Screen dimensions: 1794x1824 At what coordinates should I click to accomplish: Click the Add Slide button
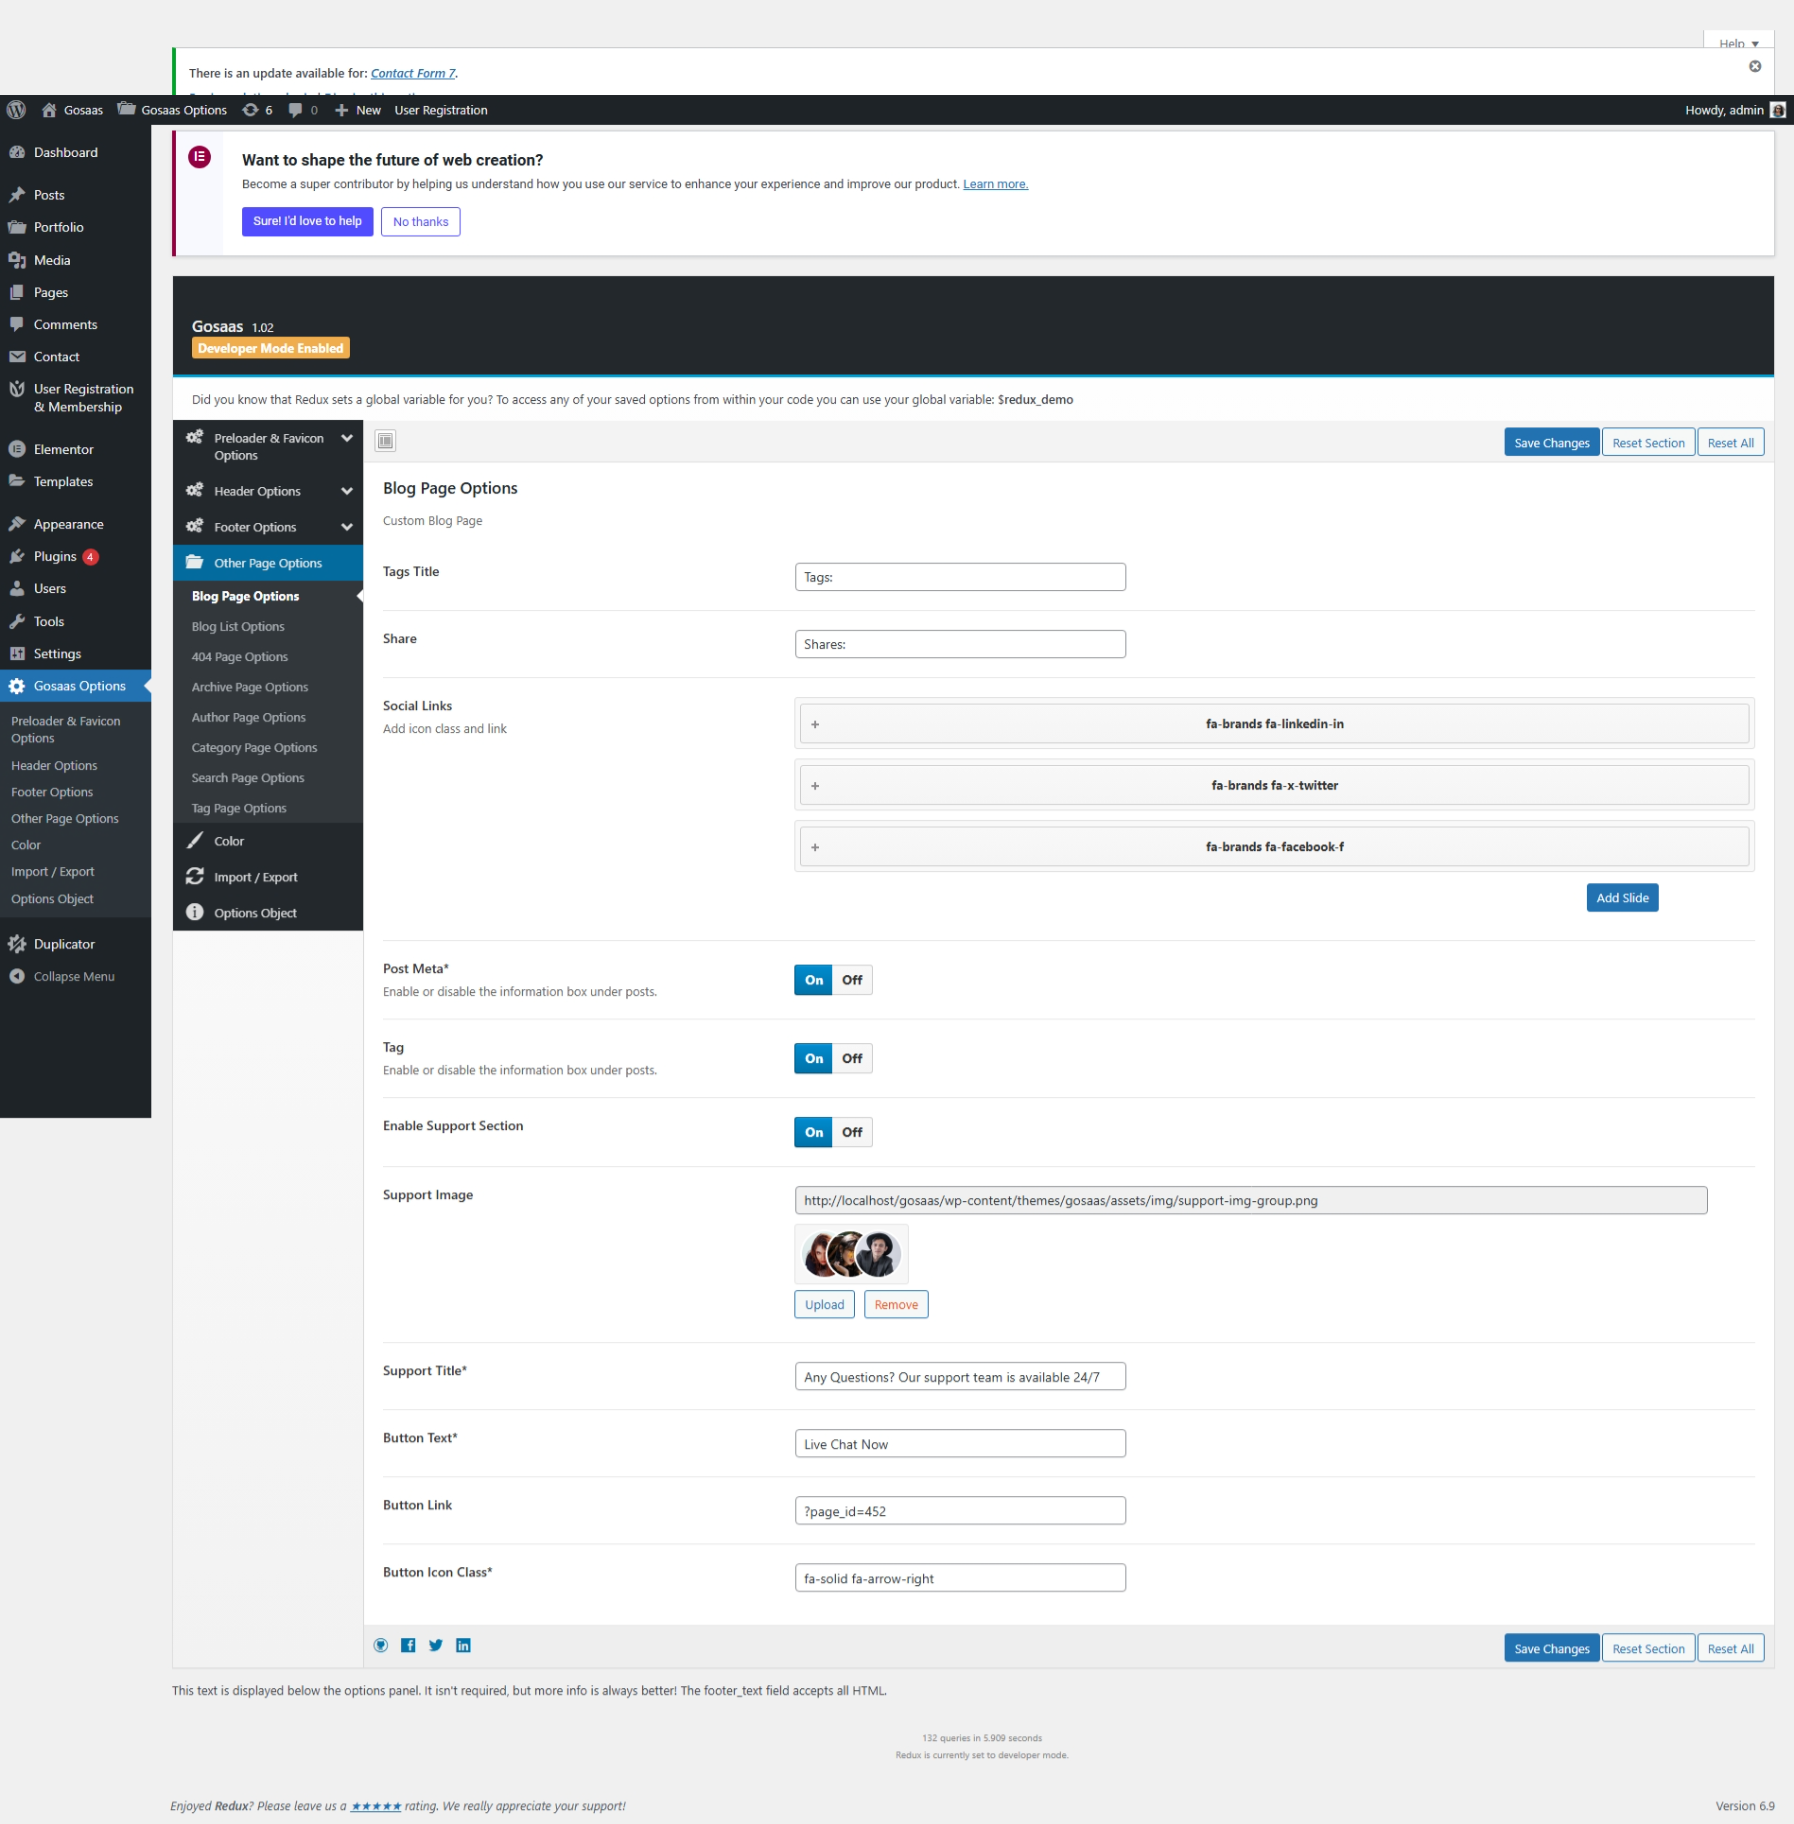click(1621, 898)
